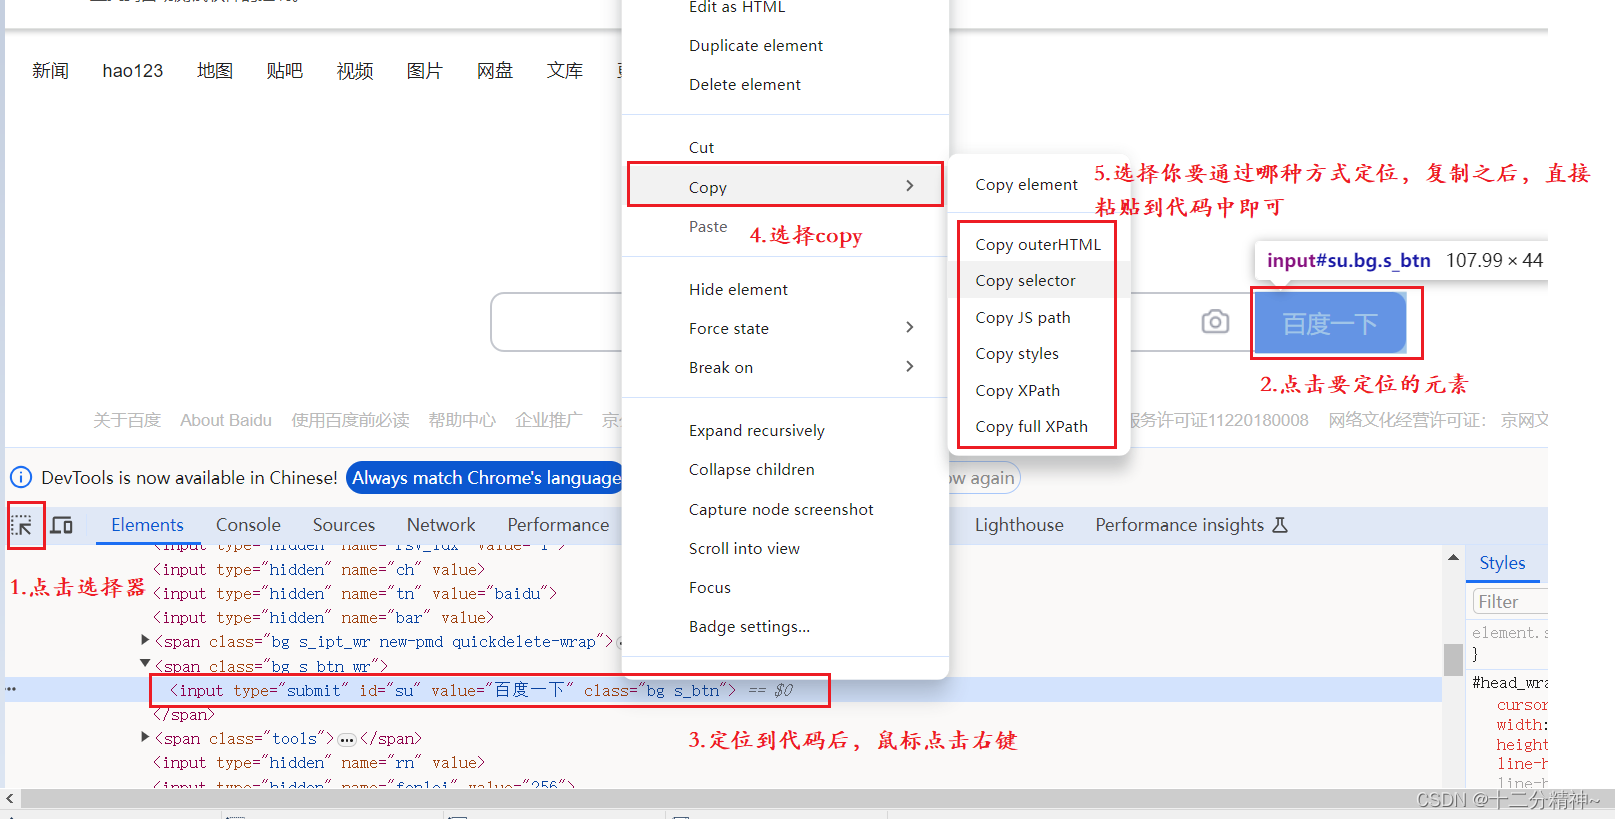The image size is (1615, 819).
Task: Activate the element inspector selector icon
Action: (x=22, y=525)
